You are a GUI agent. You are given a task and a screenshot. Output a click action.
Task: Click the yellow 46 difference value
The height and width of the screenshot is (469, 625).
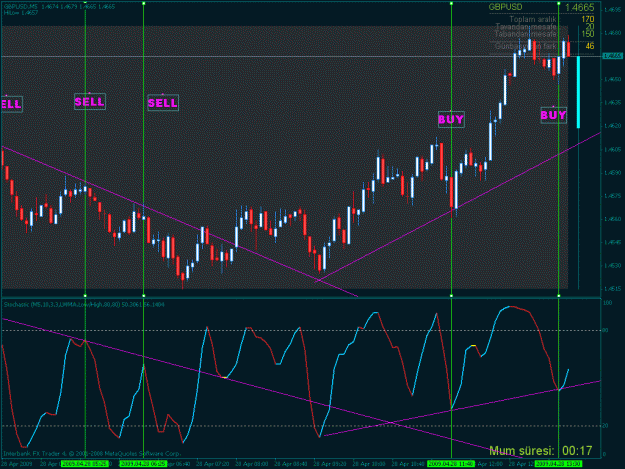click(x=590, y=46)
